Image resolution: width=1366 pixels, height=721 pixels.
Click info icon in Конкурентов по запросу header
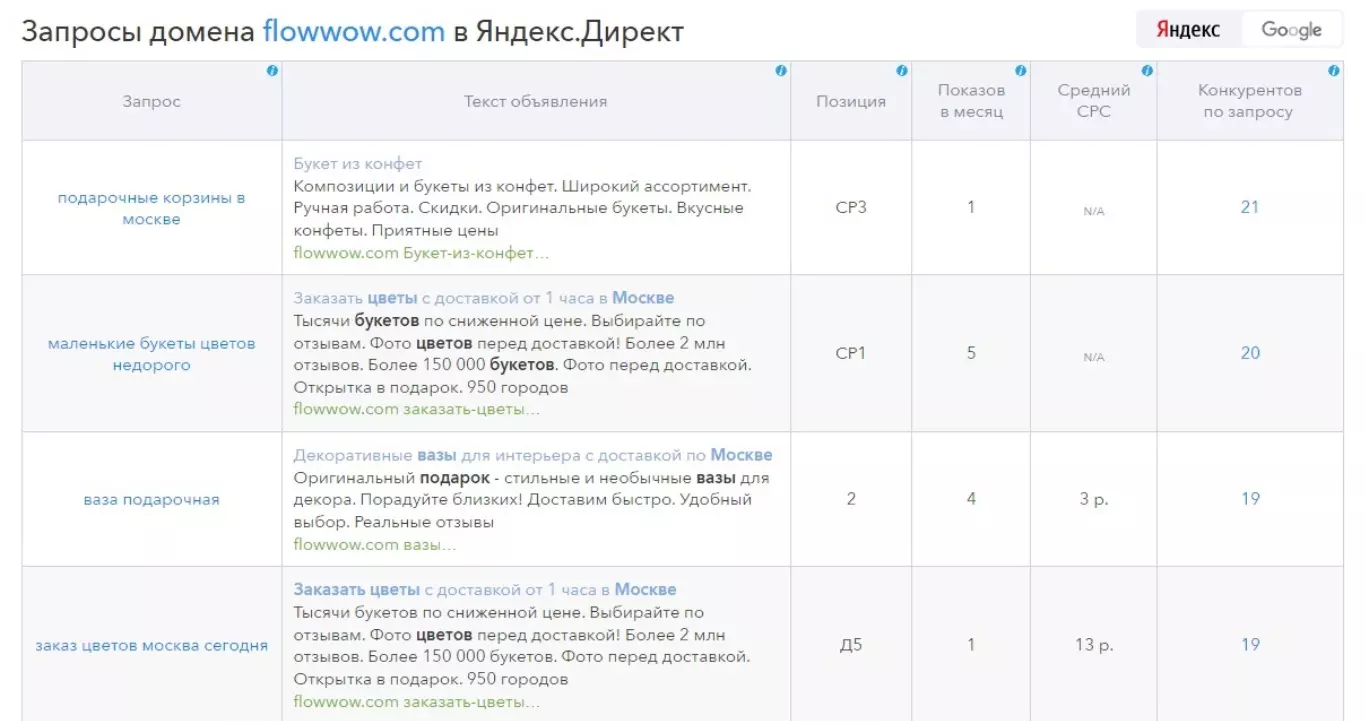coord(1334,71)
